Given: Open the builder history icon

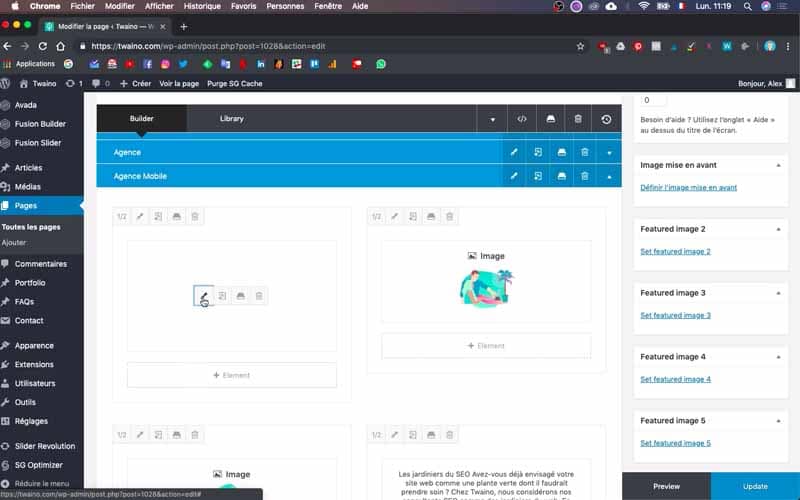Looking at the screenshot, I should click(606, 119).
